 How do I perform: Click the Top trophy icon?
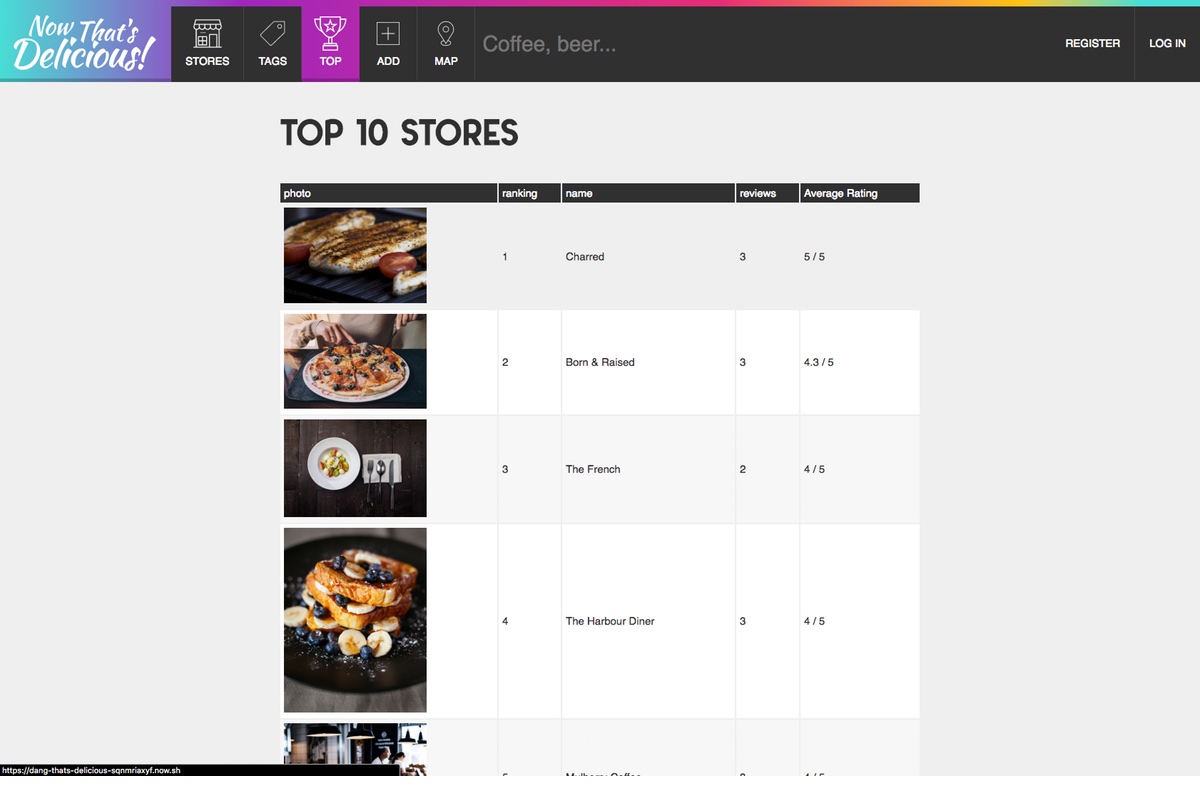[330, 34]
